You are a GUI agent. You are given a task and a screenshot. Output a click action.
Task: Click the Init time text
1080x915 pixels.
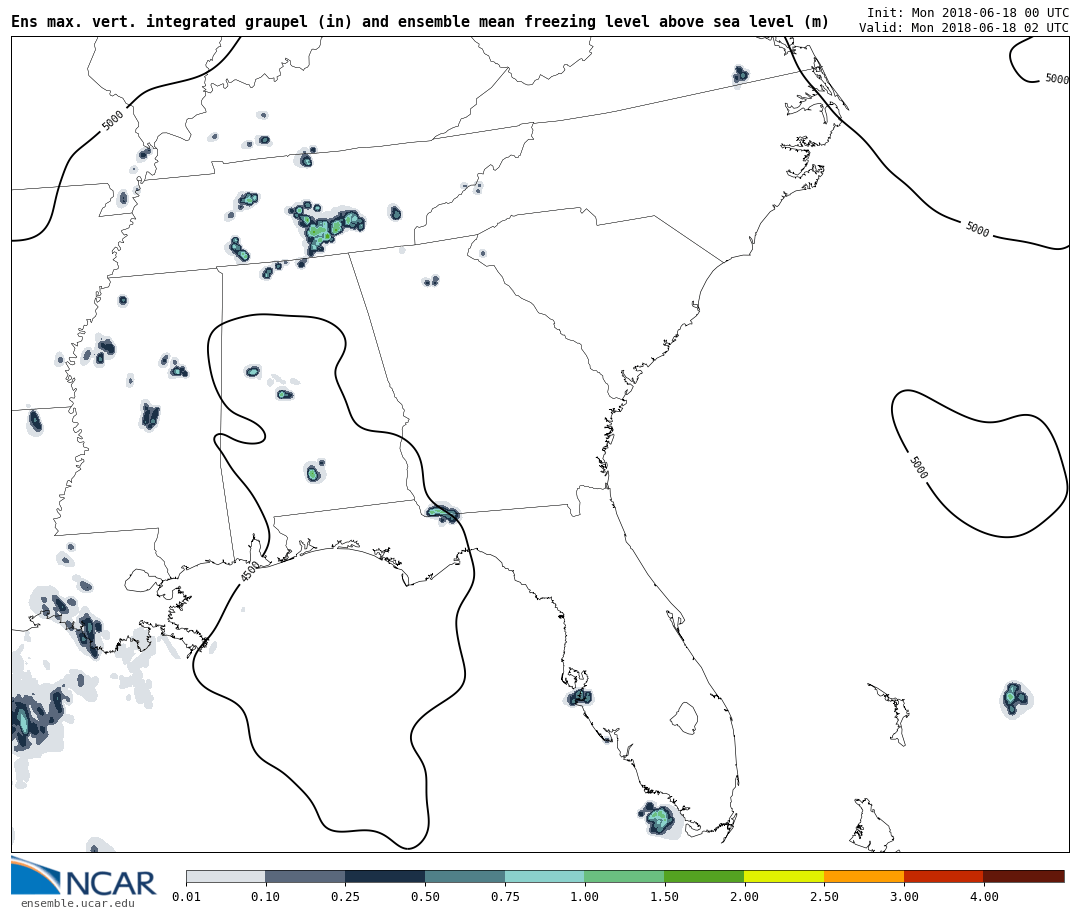tap(967, 13)
